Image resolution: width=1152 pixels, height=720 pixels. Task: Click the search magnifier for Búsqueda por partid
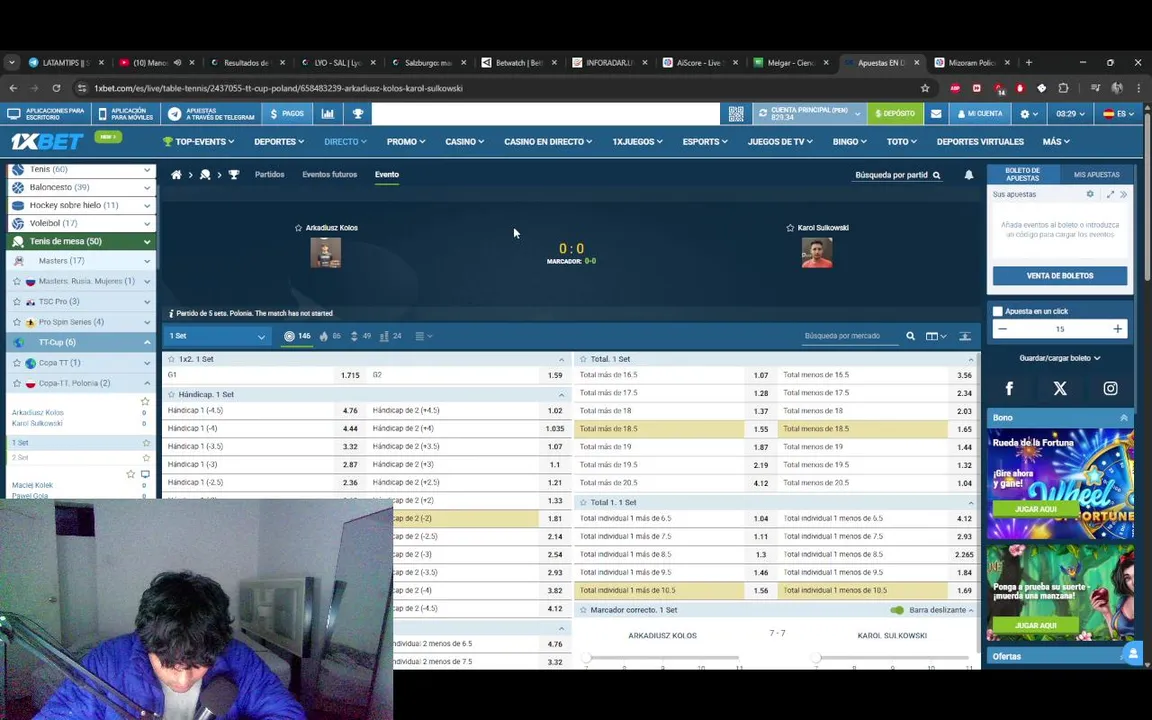tap(937, 175)
